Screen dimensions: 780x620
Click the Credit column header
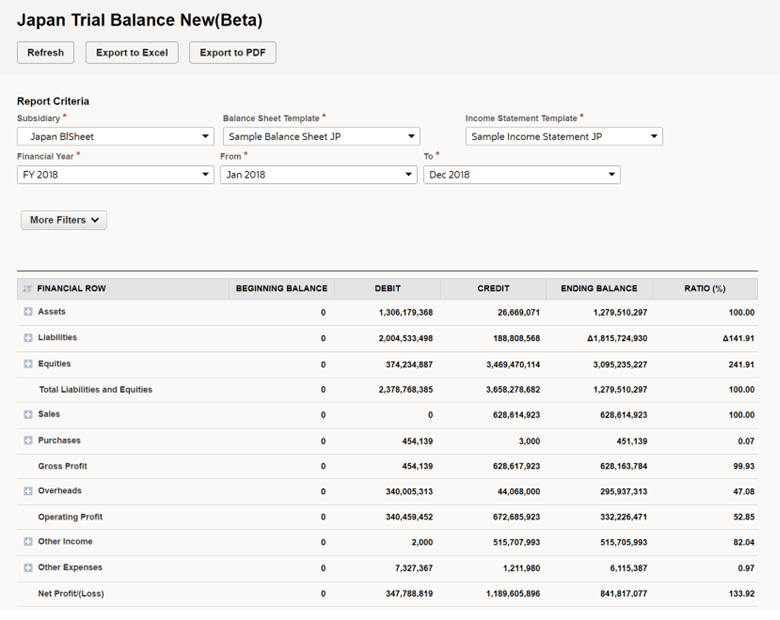tap(493, 289)
